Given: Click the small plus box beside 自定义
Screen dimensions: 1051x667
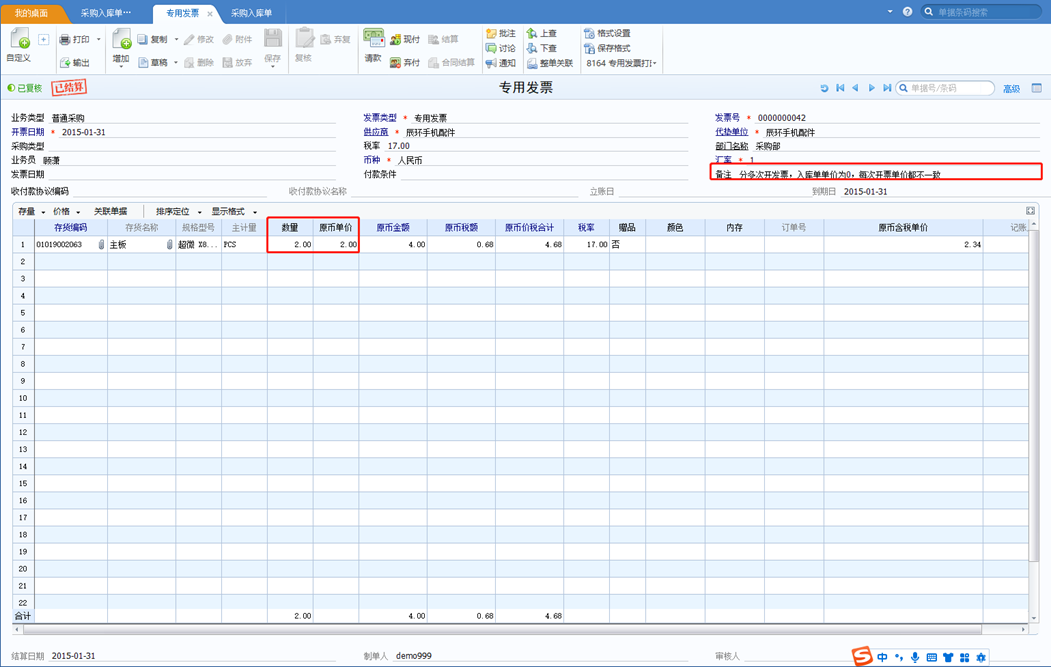Looking at the screenshot, I should [44, 40].
